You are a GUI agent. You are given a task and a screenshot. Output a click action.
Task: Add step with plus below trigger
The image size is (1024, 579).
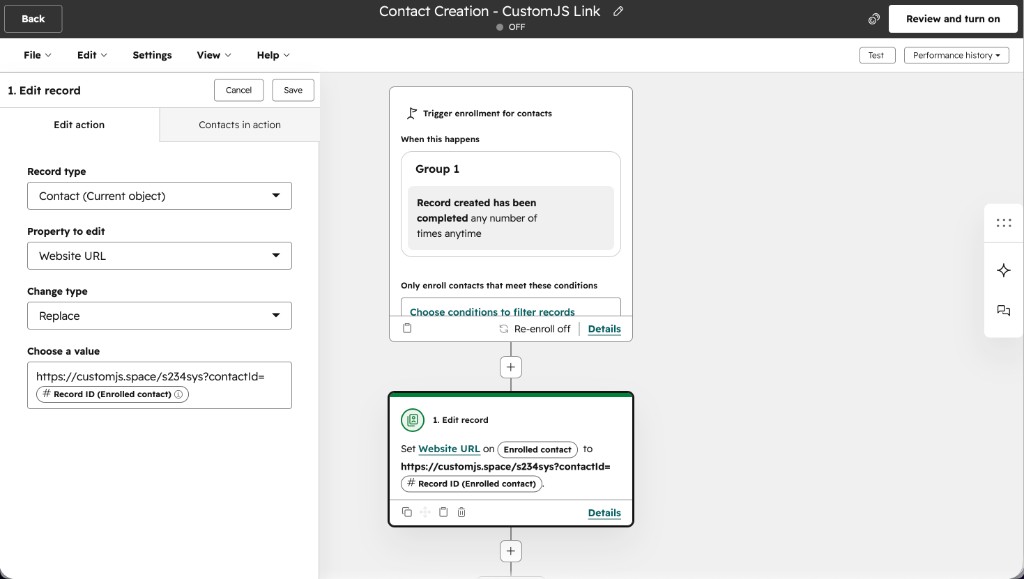[x=511, y=367]
